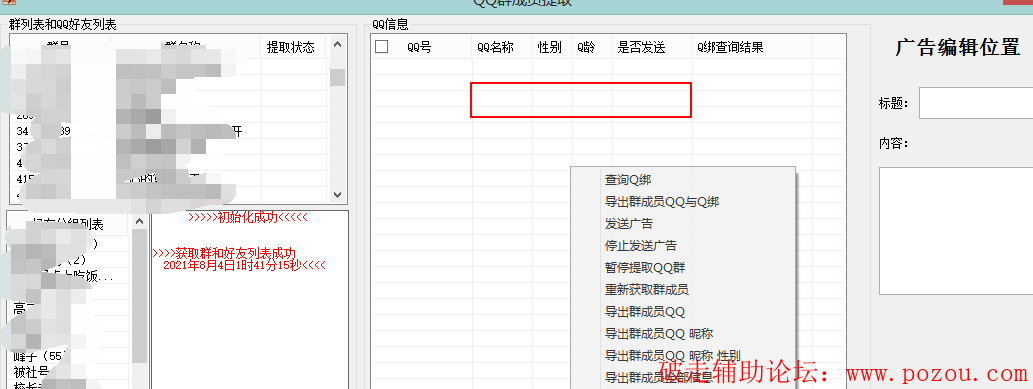The height and width of the screenshot is (389, 1033).
Task: Choose the plain 导出群成员QQ menu item
Action: pyautogui.click(x=644, y=311)
